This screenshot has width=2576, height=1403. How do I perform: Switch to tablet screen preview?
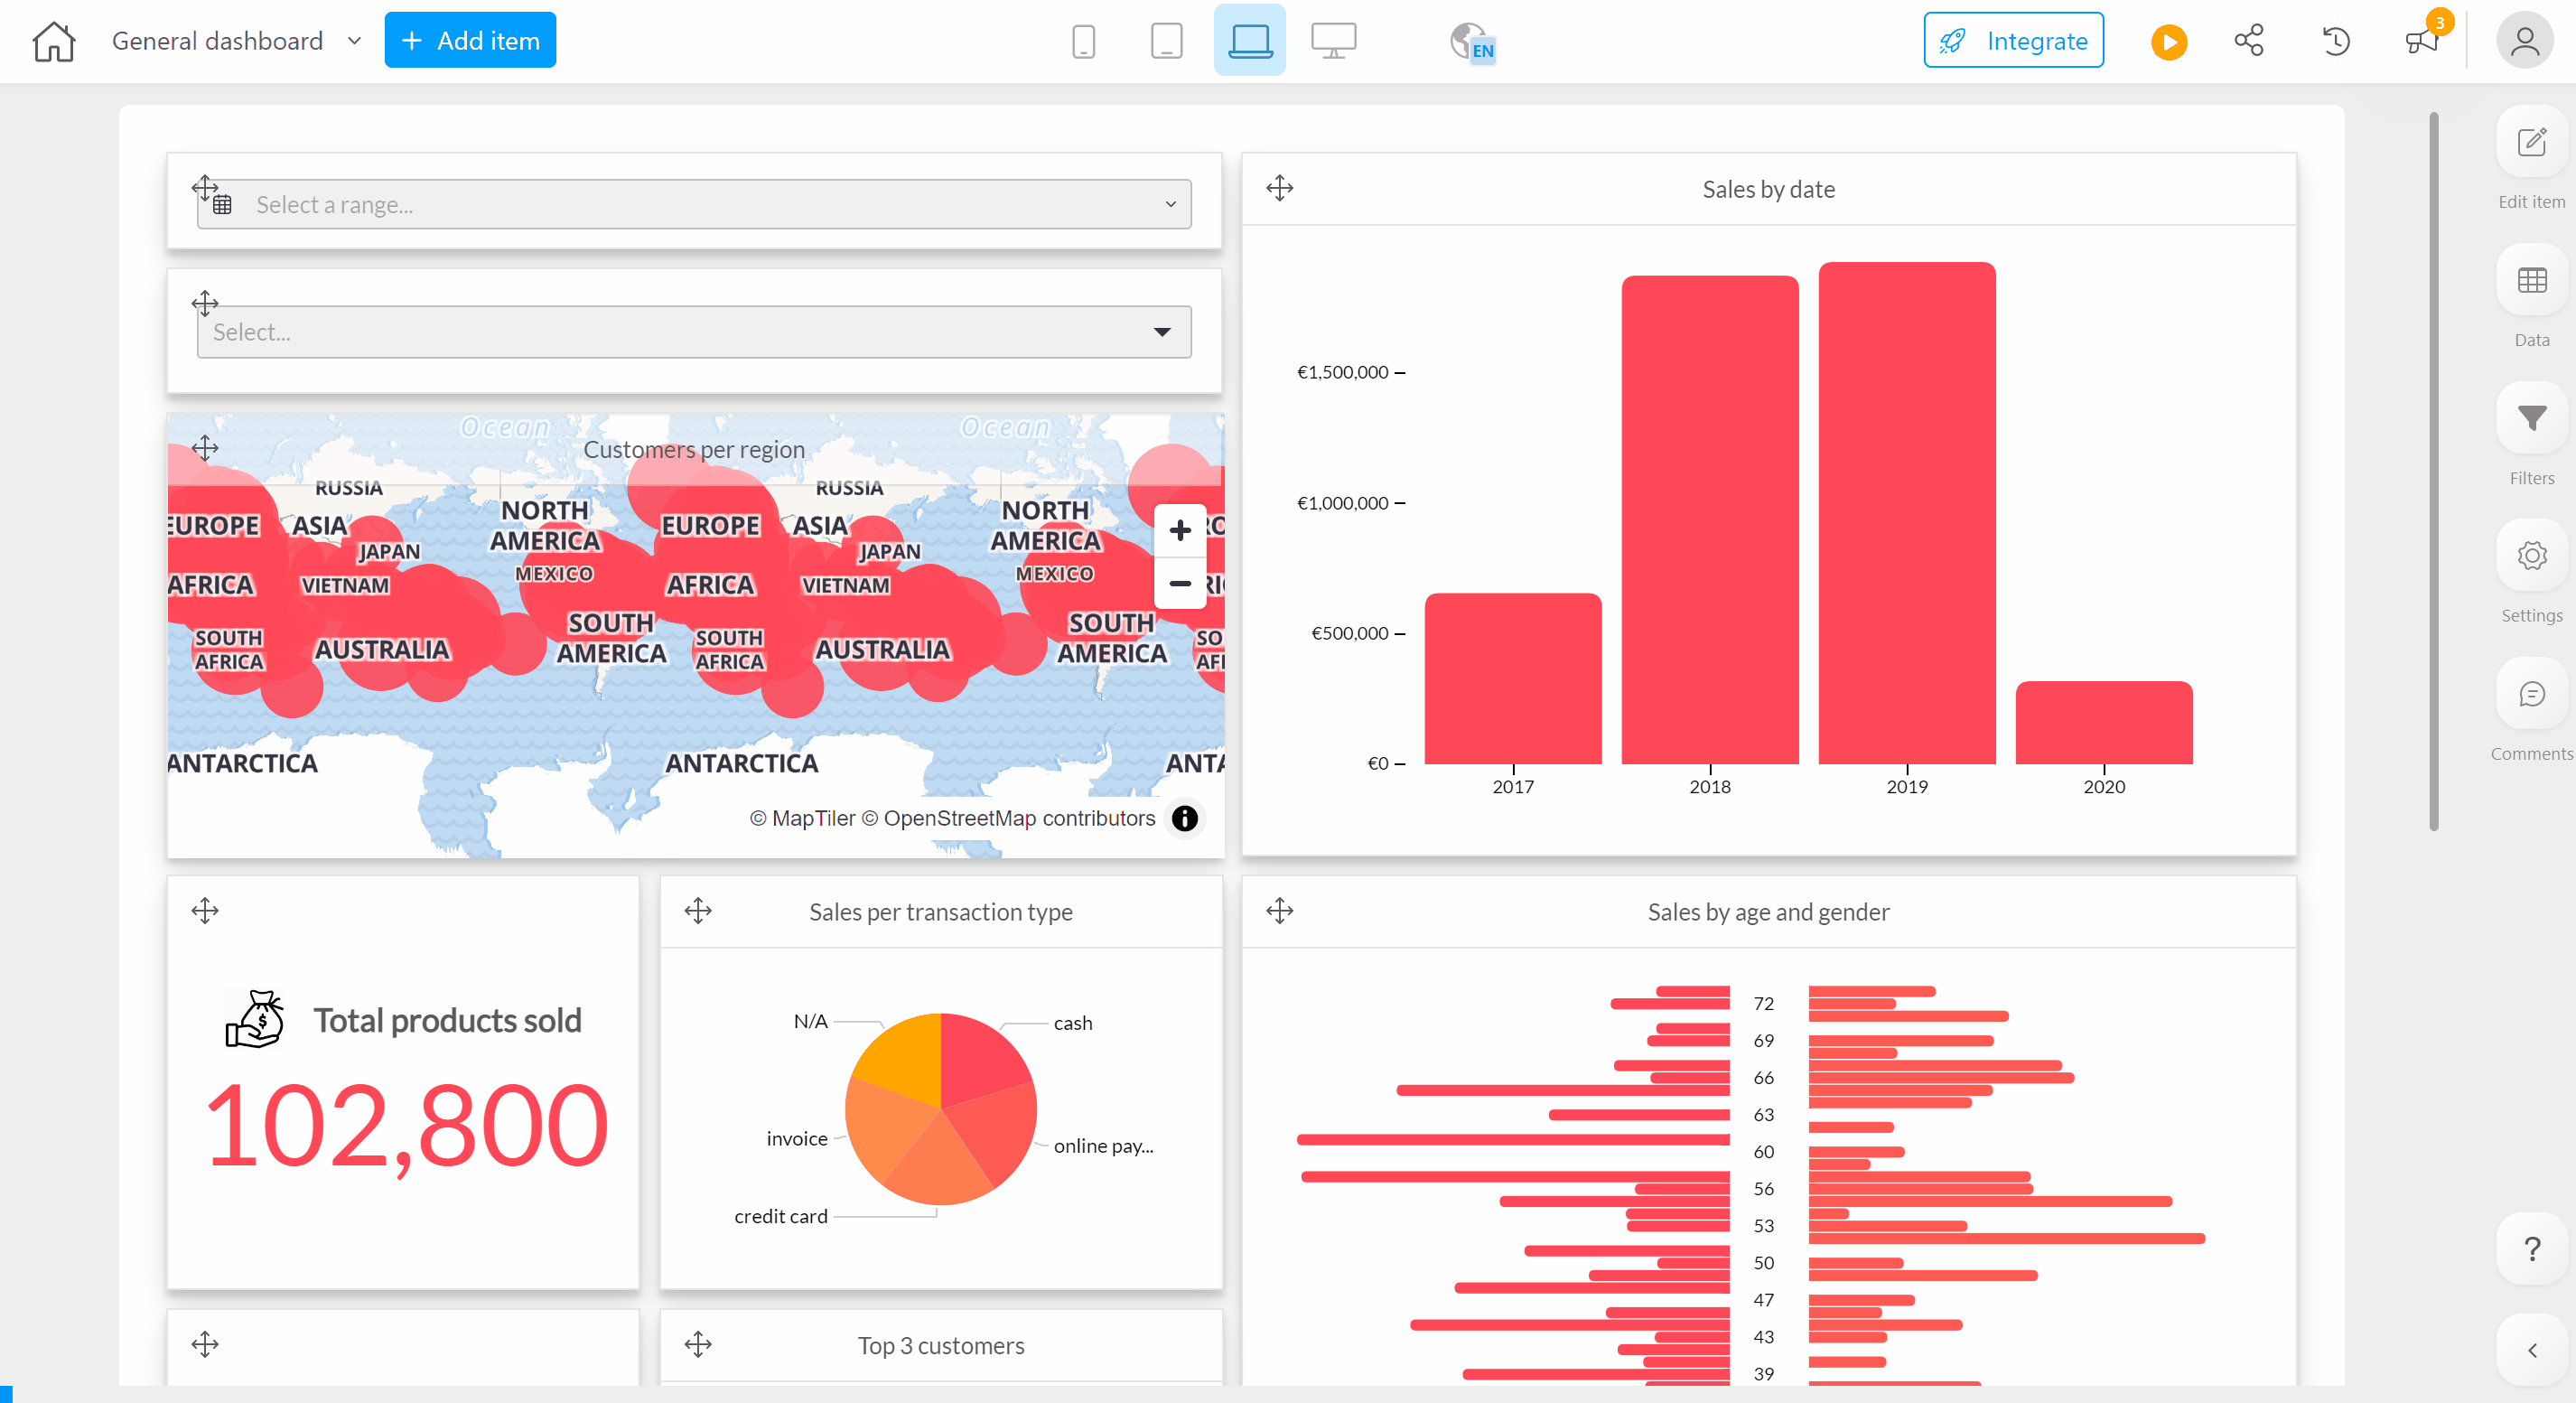[x=1166, y=41]
